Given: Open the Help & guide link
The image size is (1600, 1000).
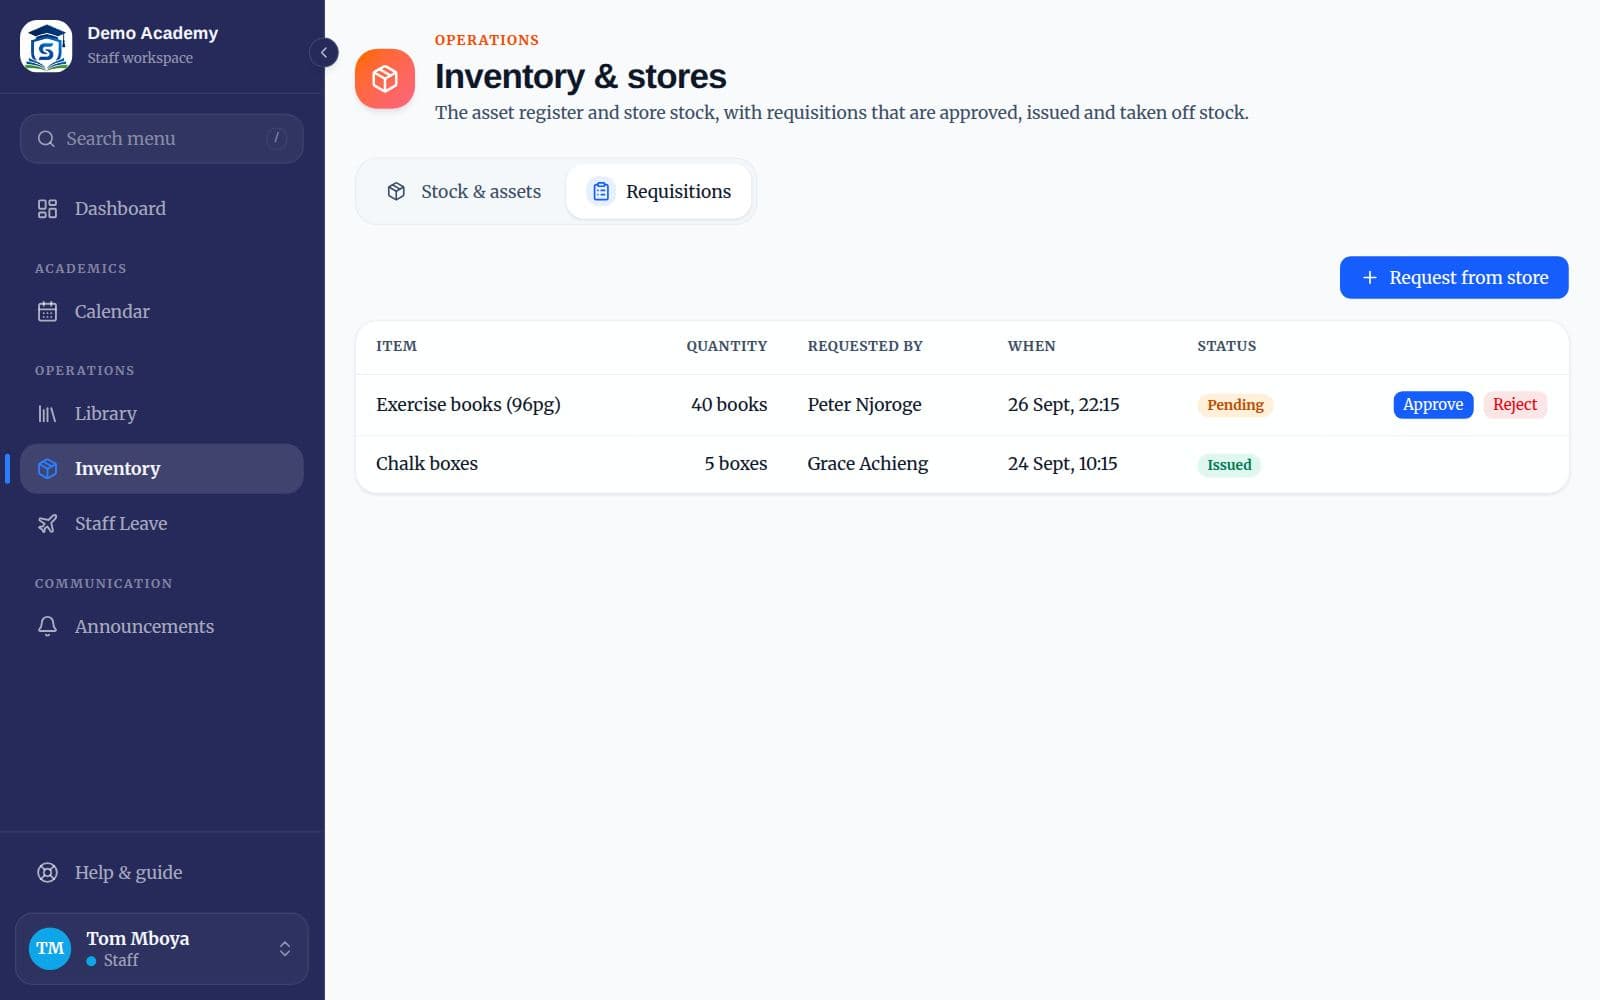Looking at the screenshot, I should 161,873.
